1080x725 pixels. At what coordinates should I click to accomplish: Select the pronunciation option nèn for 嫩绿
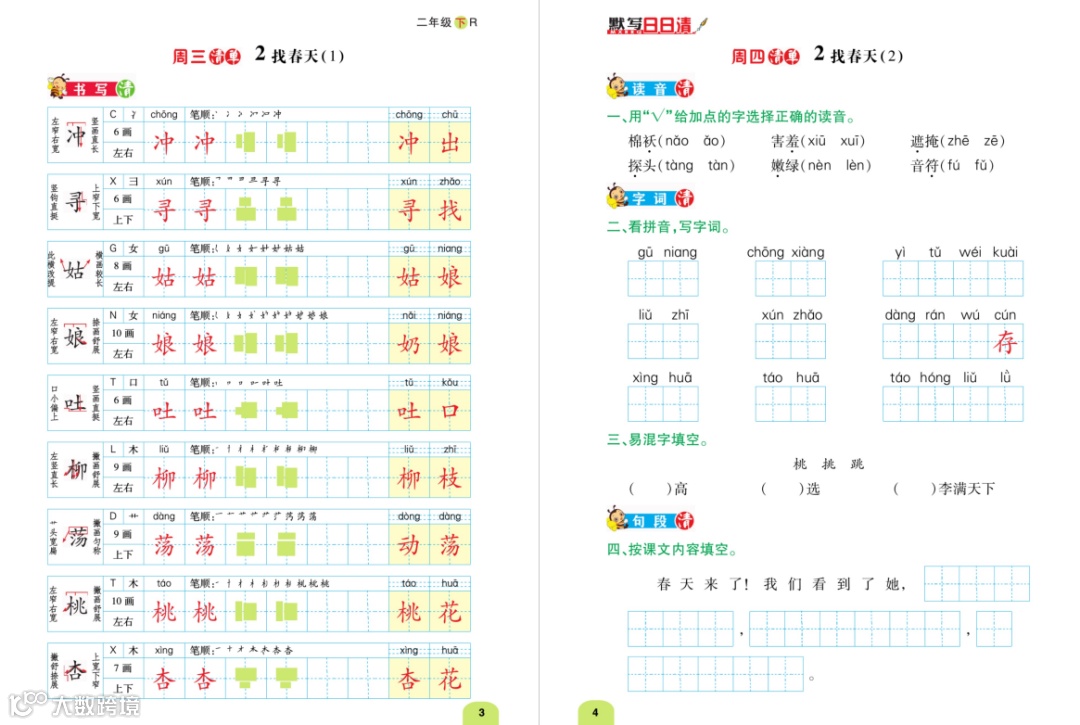coord(819,166)
